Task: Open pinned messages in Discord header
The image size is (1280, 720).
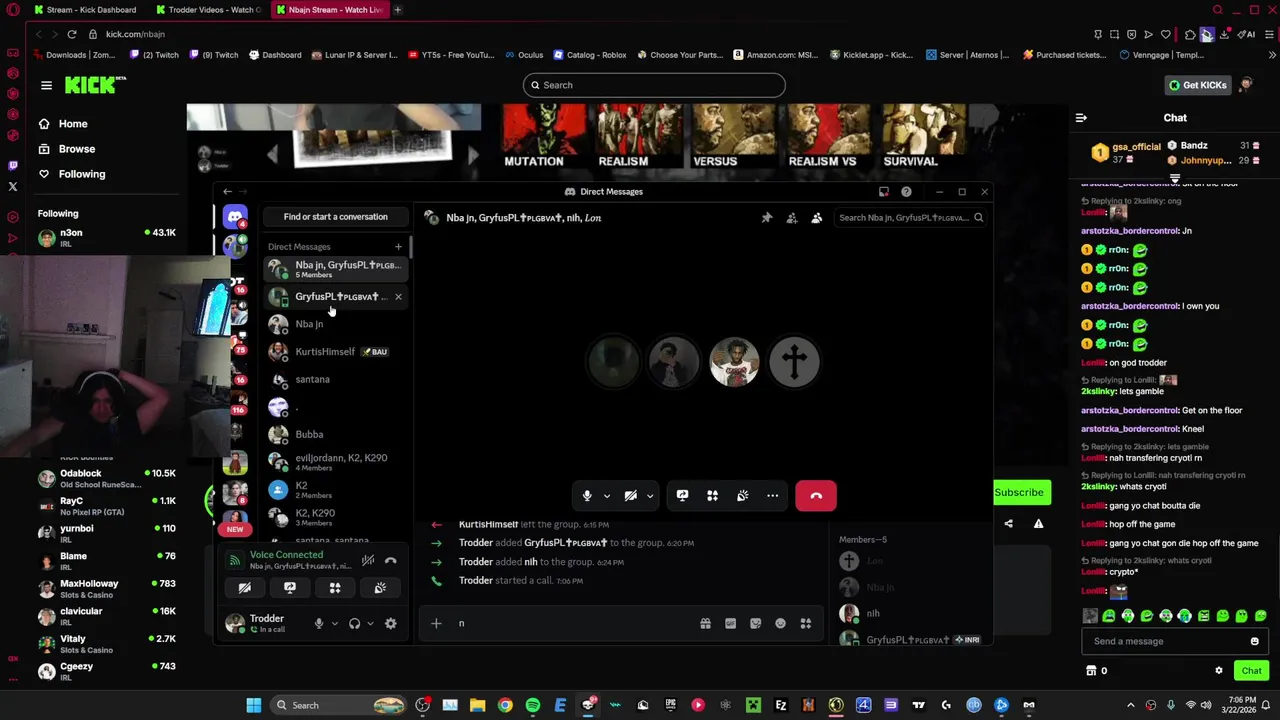Action: click(767, 218)
